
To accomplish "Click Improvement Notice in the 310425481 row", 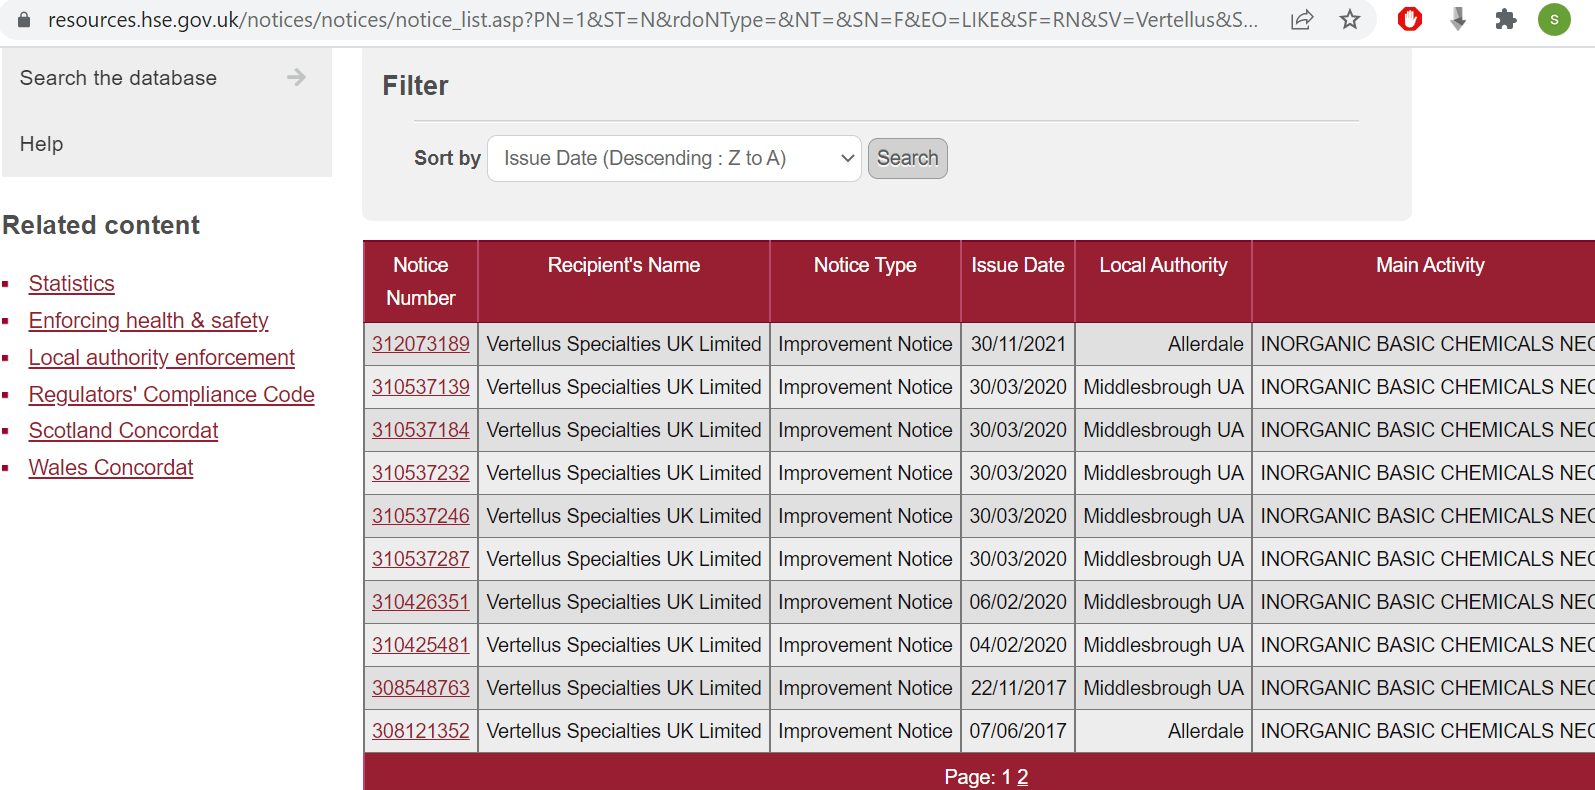I will click(x=865, y=645).
